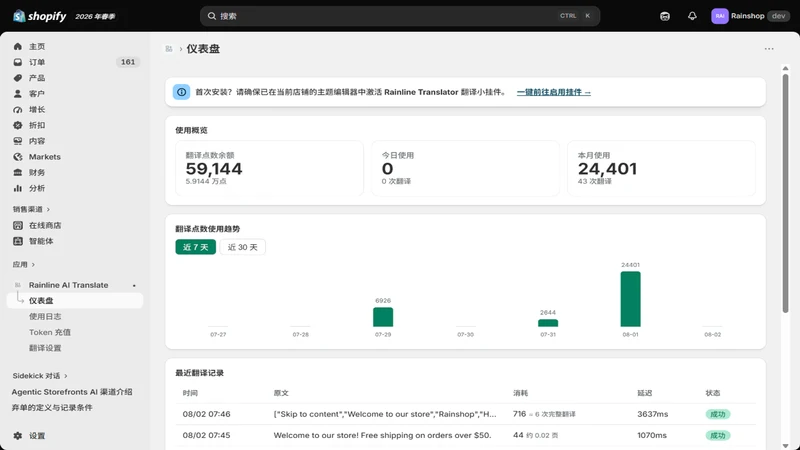Image resolution: width=800 pixels, height=450 pixels.
Task: Click the RAI account avatar
Action: 719,16
